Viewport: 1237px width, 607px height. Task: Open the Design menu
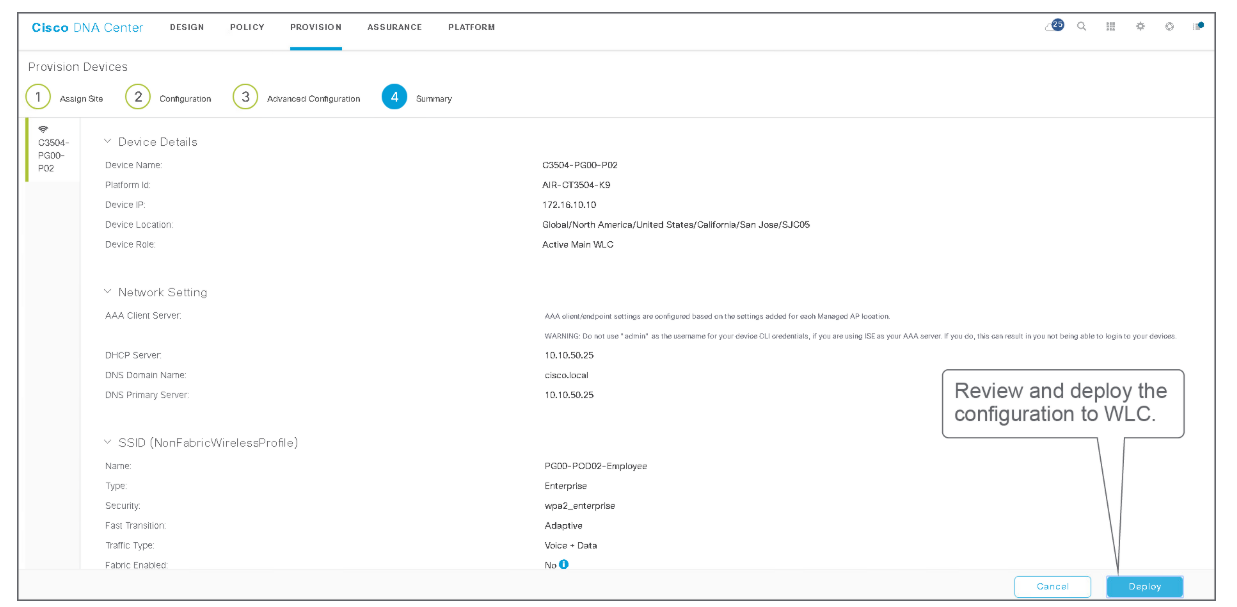click(x=186, y=27)
